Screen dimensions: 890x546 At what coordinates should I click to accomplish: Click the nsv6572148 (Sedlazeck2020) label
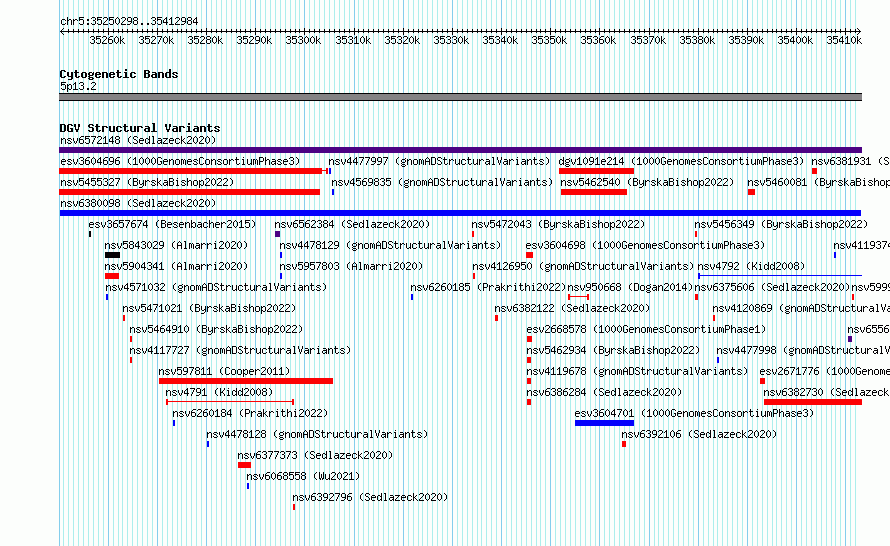coord(138,140)
